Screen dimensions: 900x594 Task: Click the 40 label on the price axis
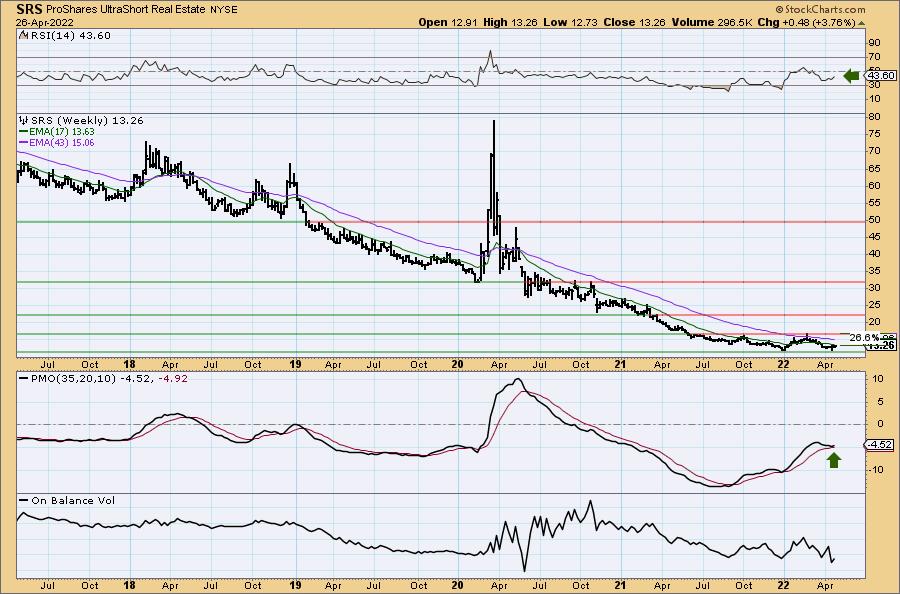coord(874,254)
